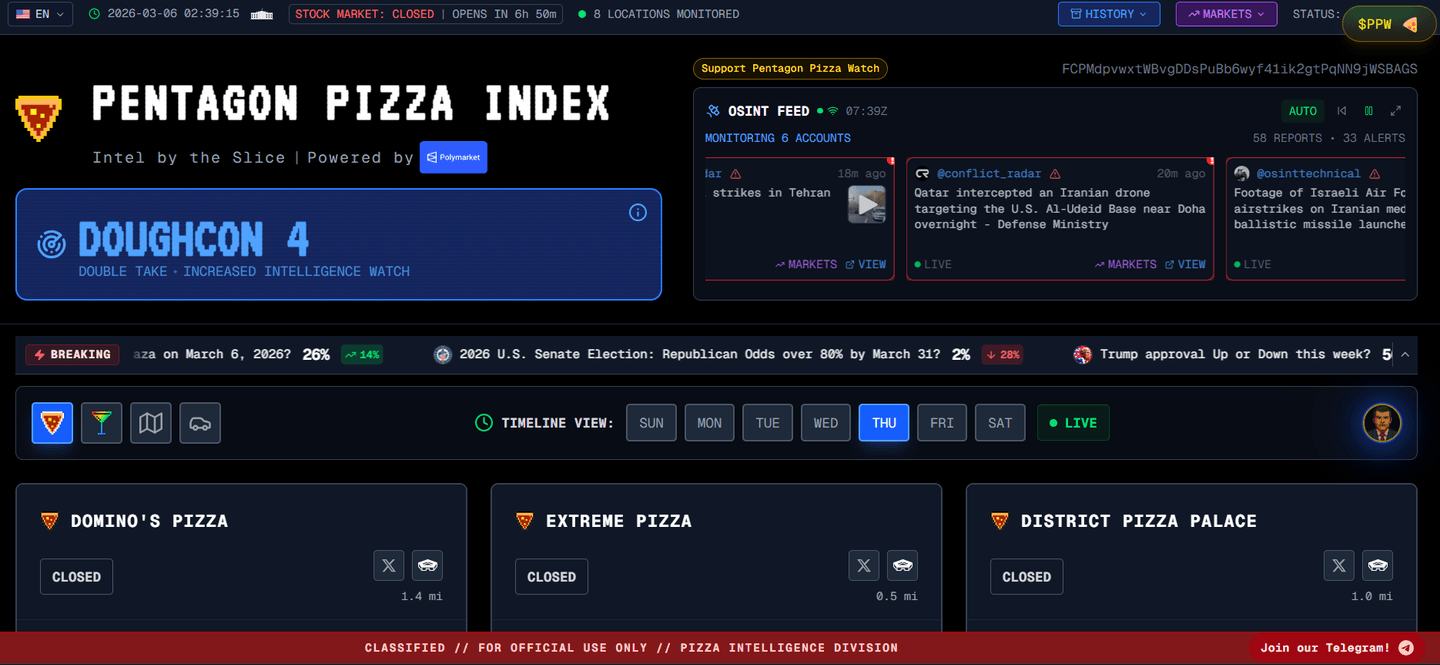
Task: Click the pixel pizza logo
Action: click(39, 117)
